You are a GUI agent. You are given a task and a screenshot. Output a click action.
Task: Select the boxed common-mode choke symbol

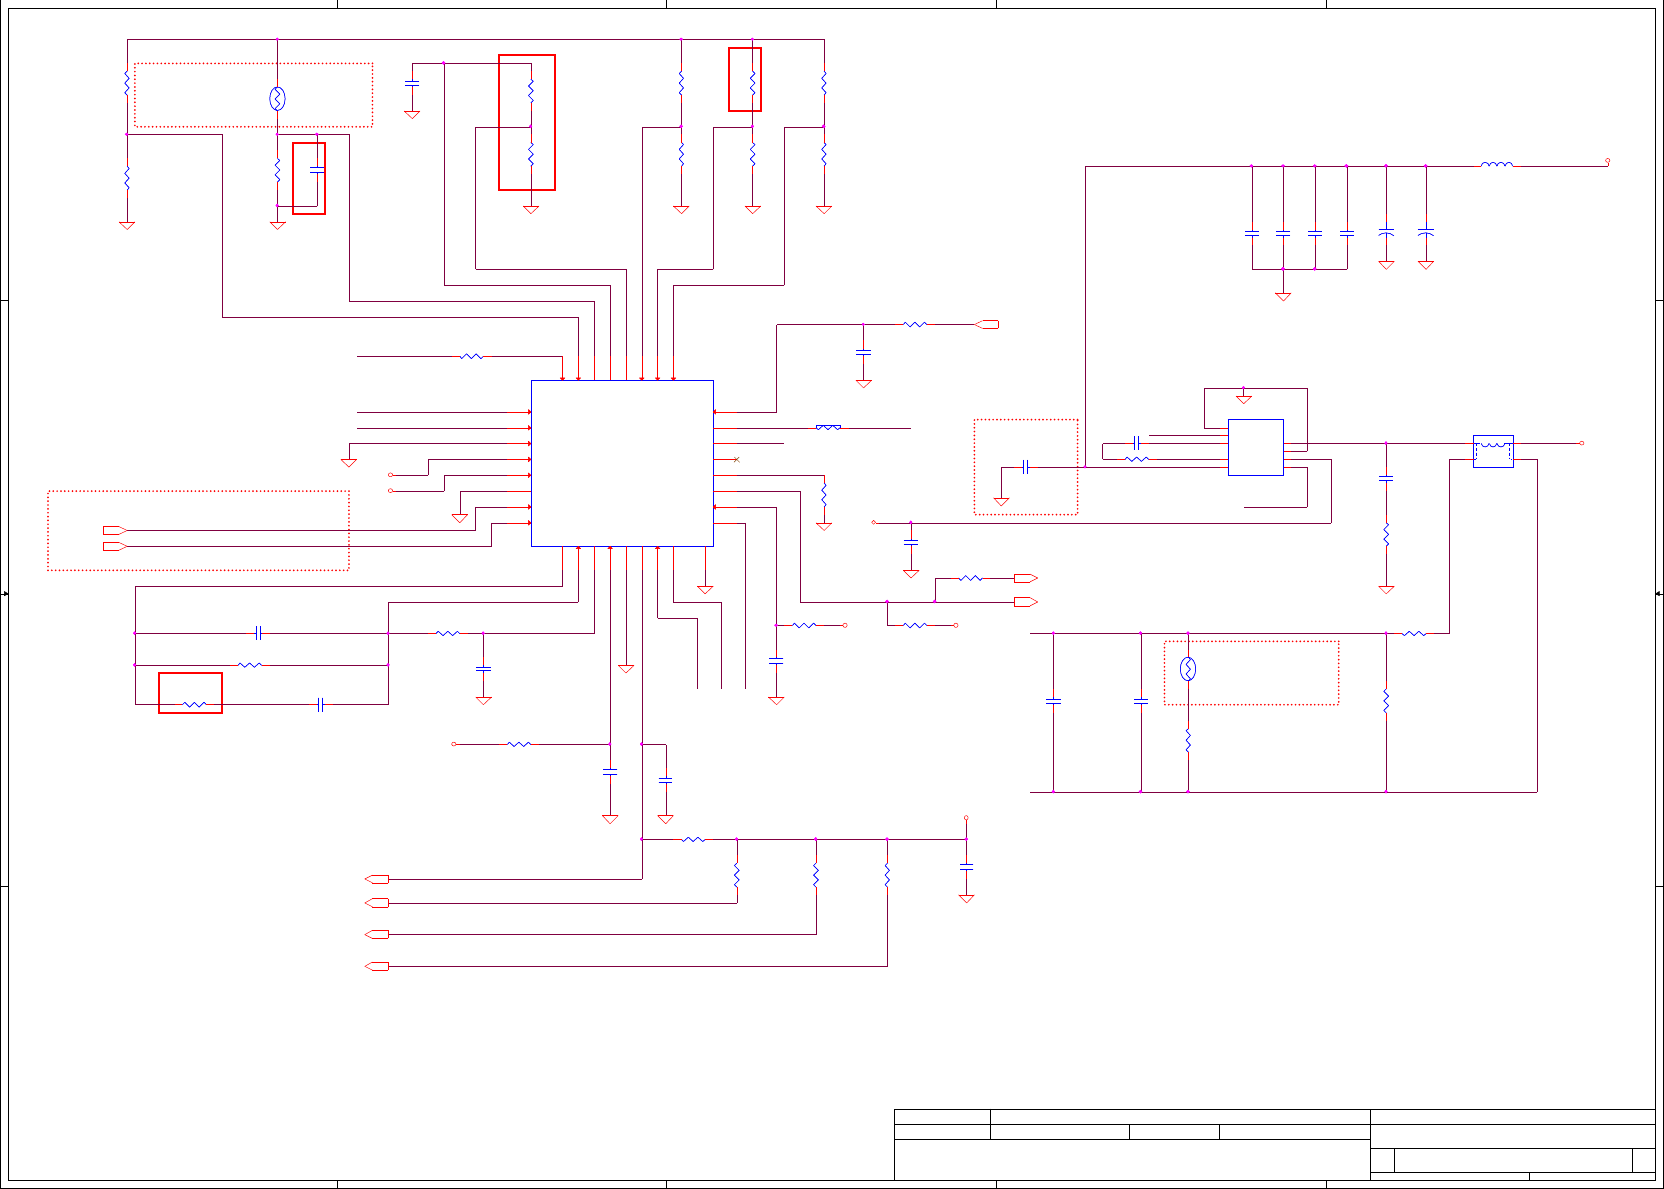point(1493,451)
